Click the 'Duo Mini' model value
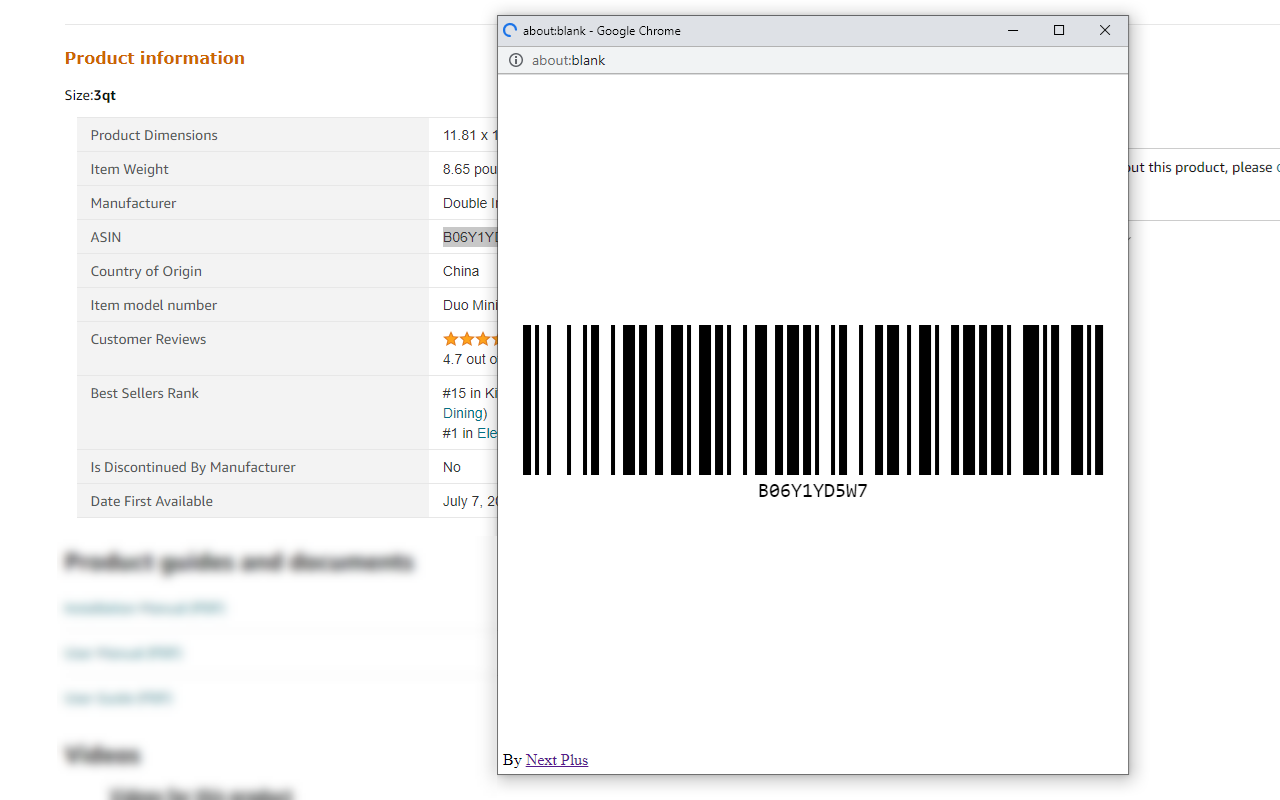 point(470,305)
